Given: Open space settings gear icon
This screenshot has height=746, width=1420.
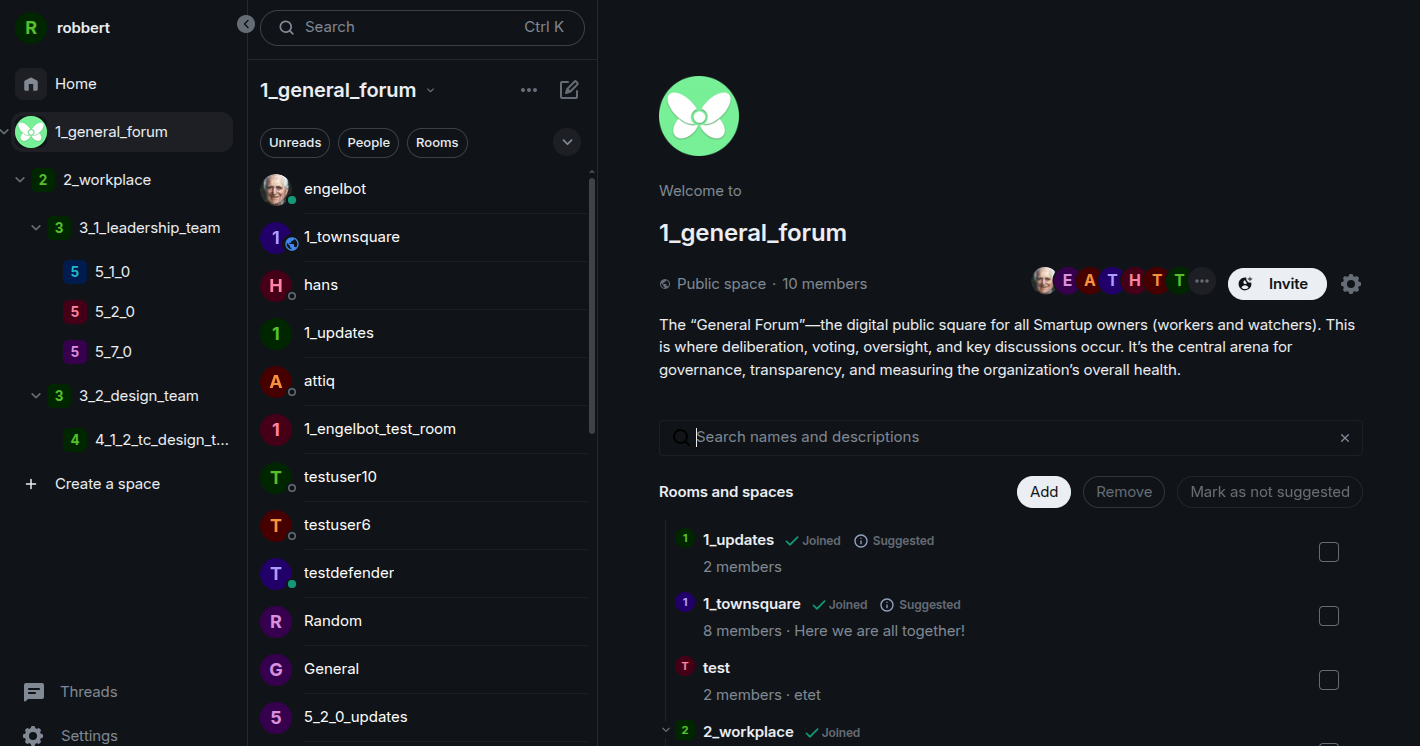Looking at the screenshot, I should 1350,284.
